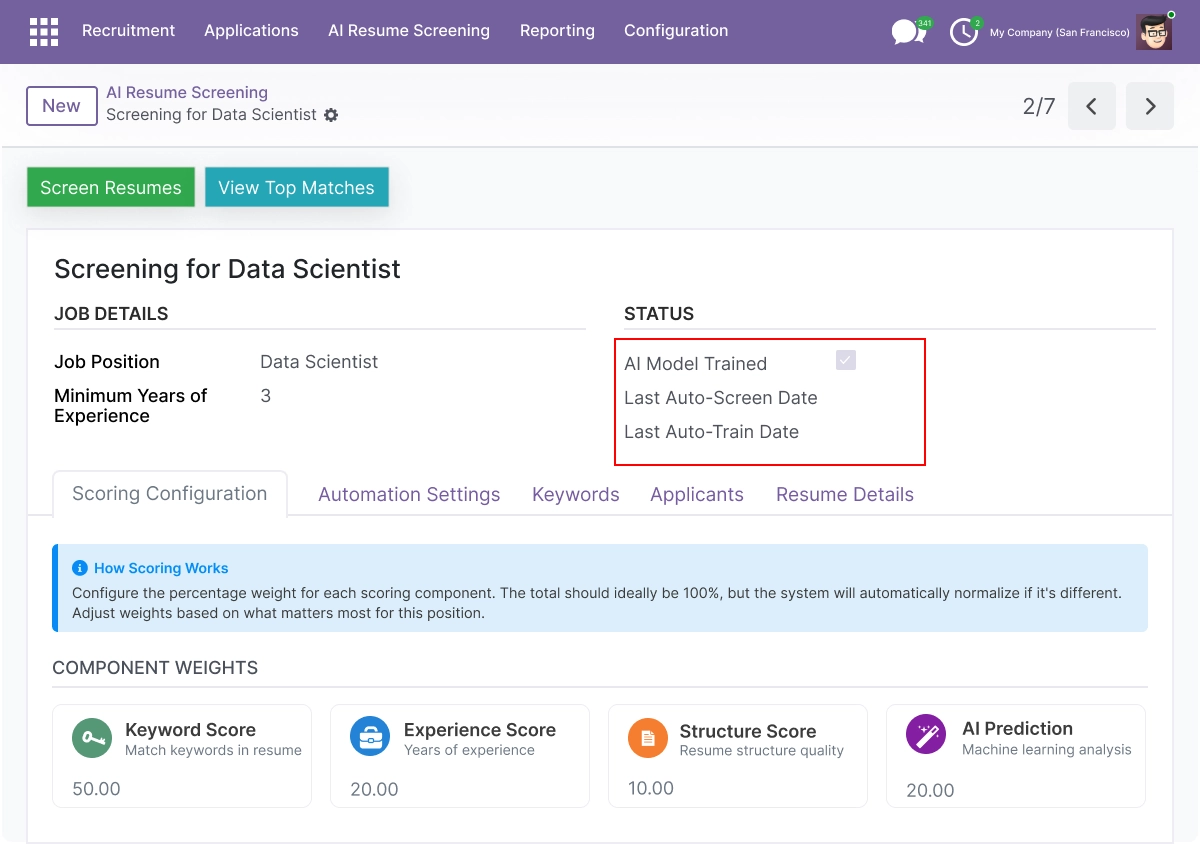
Task: Click the Job Position value Data Scientist
Action: tap(319, 362)
